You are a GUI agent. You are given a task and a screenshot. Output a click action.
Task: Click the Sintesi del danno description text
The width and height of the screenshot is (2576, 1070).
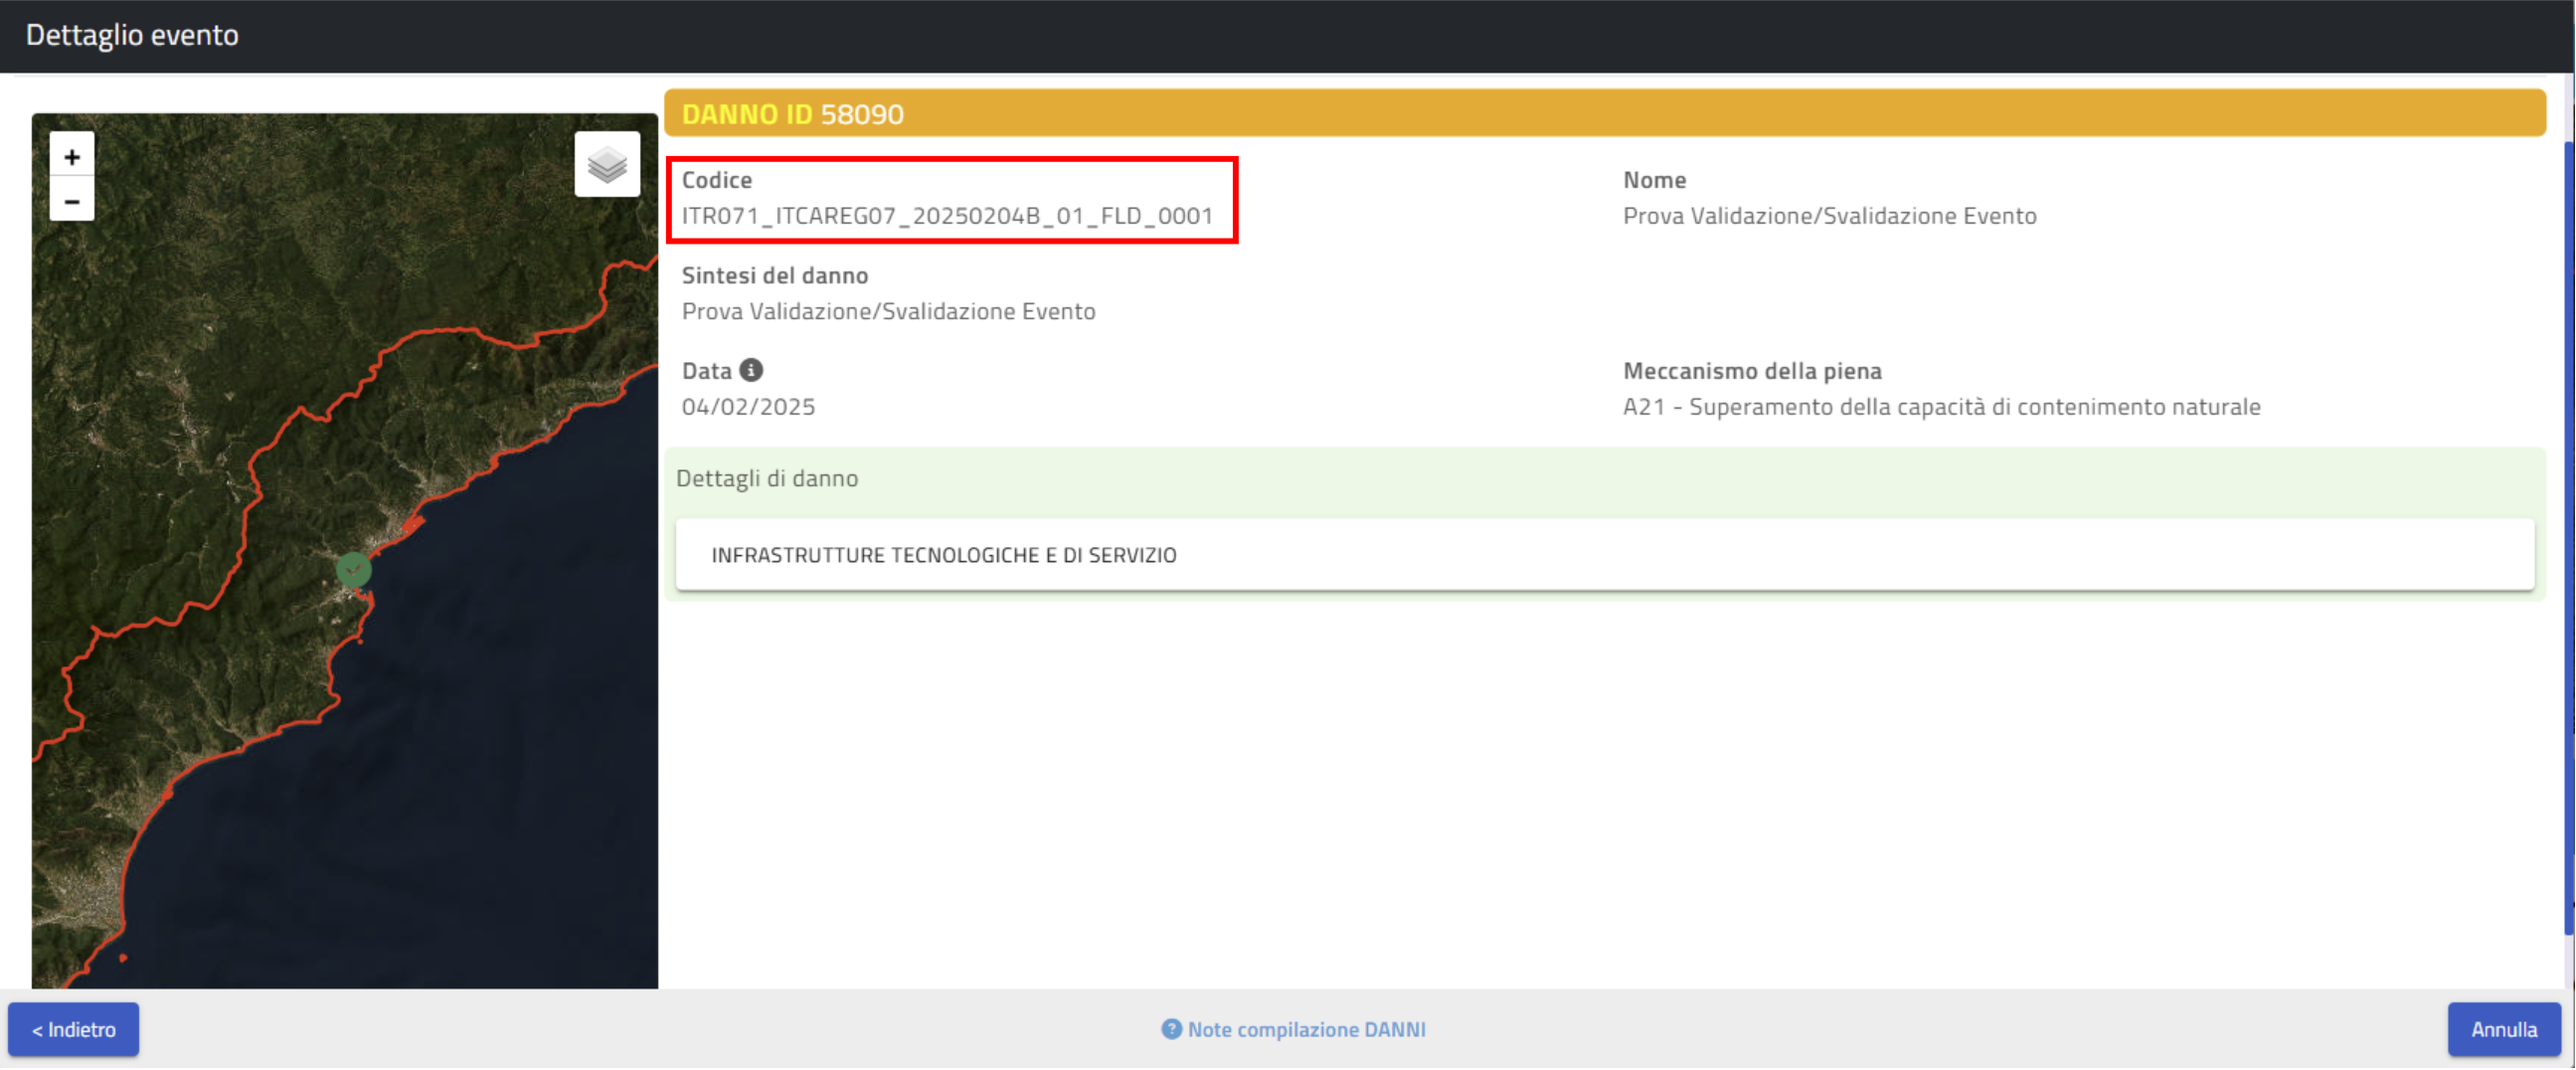pos(888,312)
